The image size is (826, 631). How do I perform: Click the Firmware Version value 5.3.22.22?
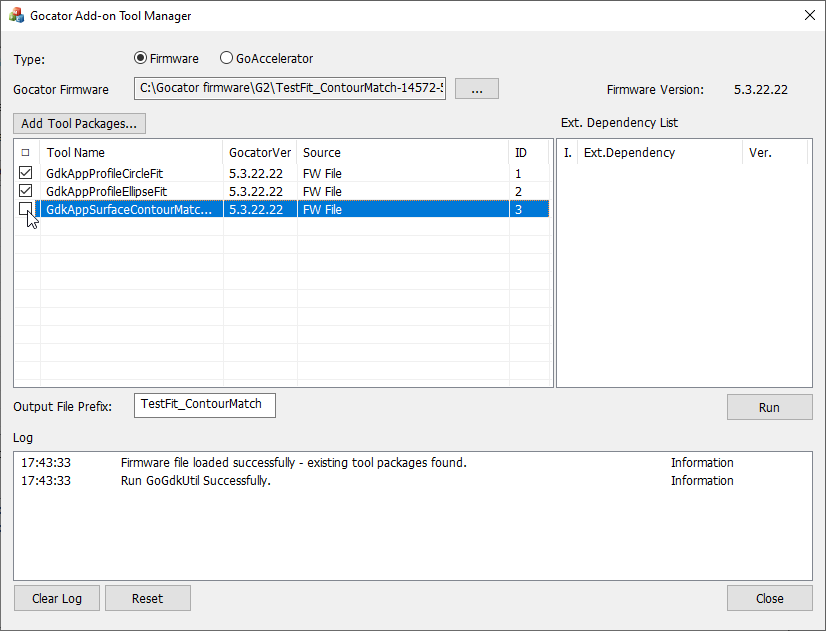[761, 90]
